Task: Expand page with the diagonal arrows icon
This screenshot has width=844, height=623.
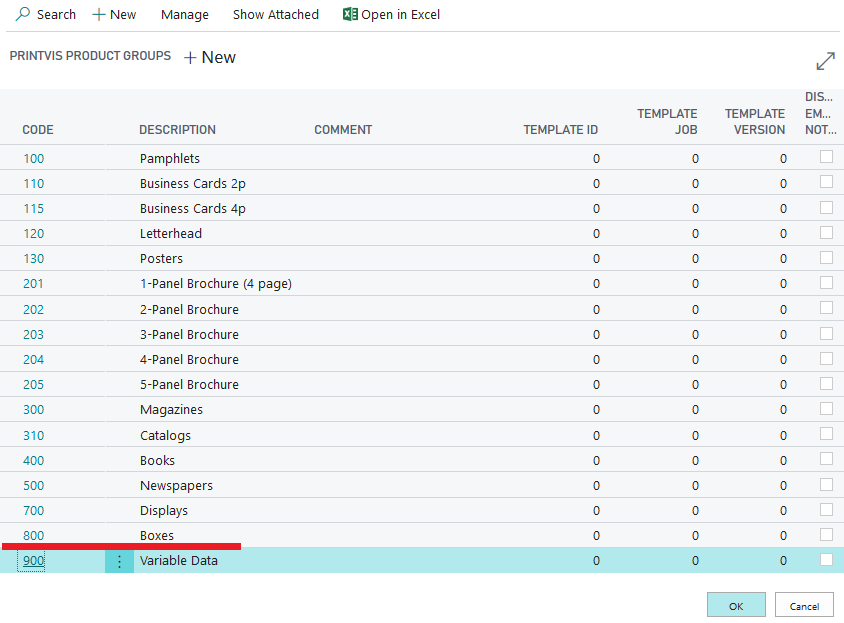Action: point(825,62)
